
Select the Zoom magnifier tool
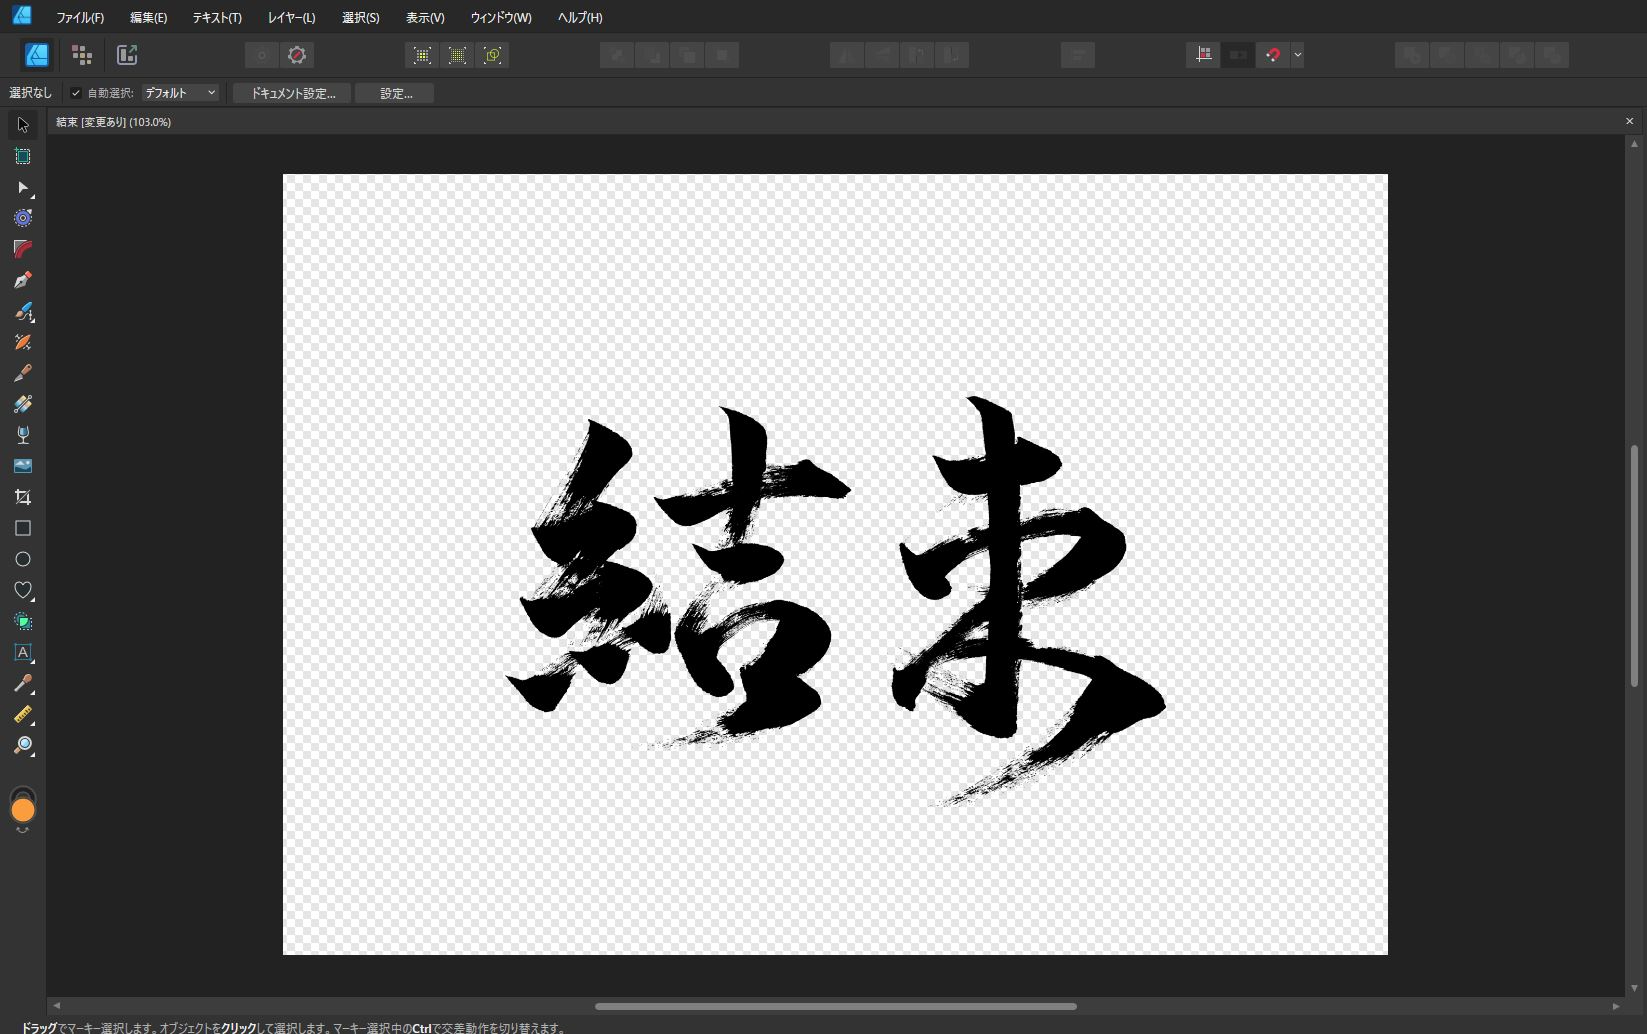click(23, 745)
